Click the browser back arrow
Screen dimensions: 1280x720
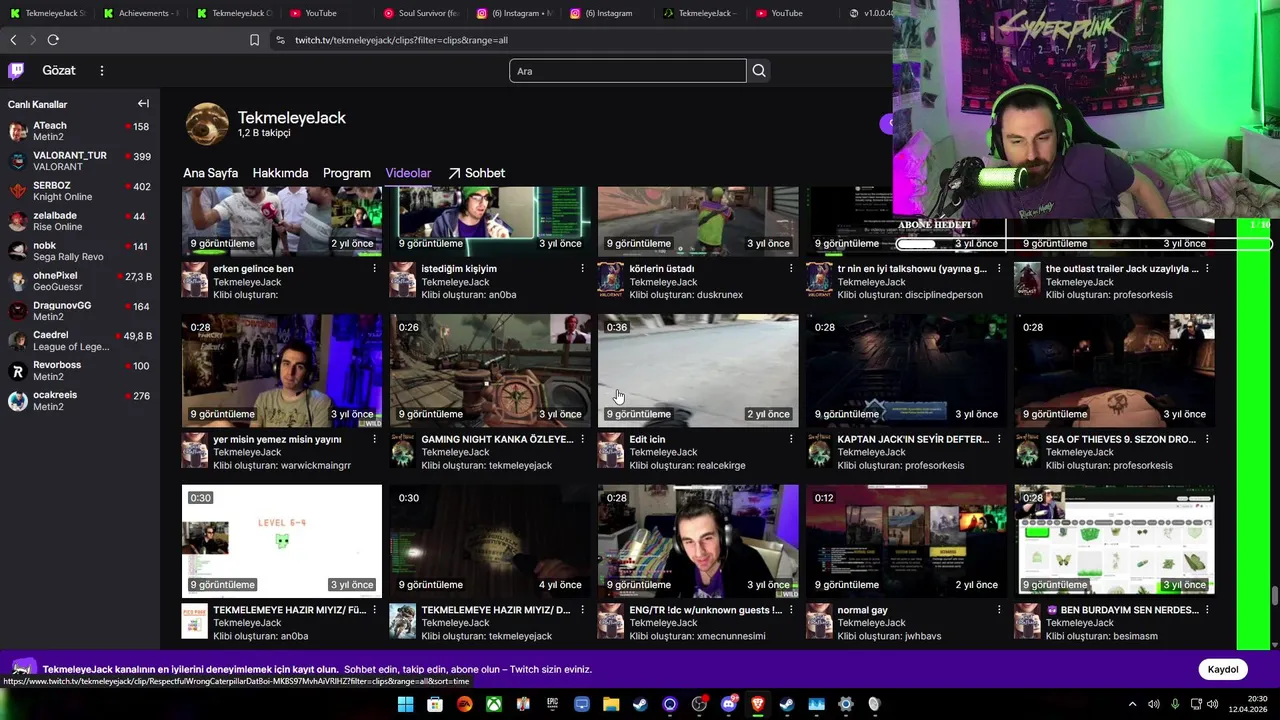[13, 40]
